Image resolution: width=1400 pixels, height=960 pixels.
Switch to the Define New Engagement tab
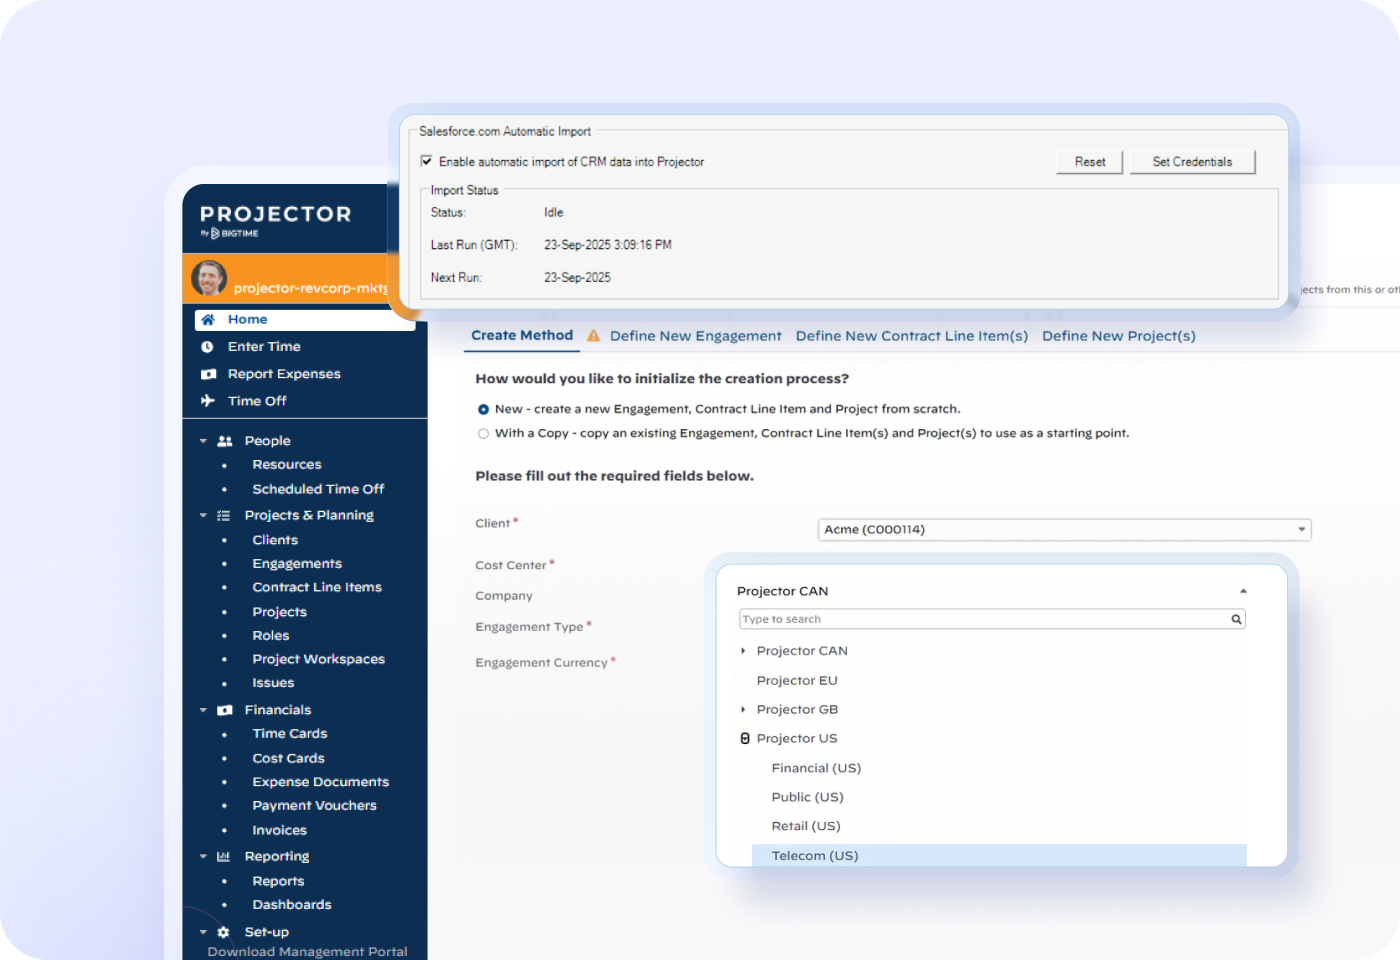(695, 336)
